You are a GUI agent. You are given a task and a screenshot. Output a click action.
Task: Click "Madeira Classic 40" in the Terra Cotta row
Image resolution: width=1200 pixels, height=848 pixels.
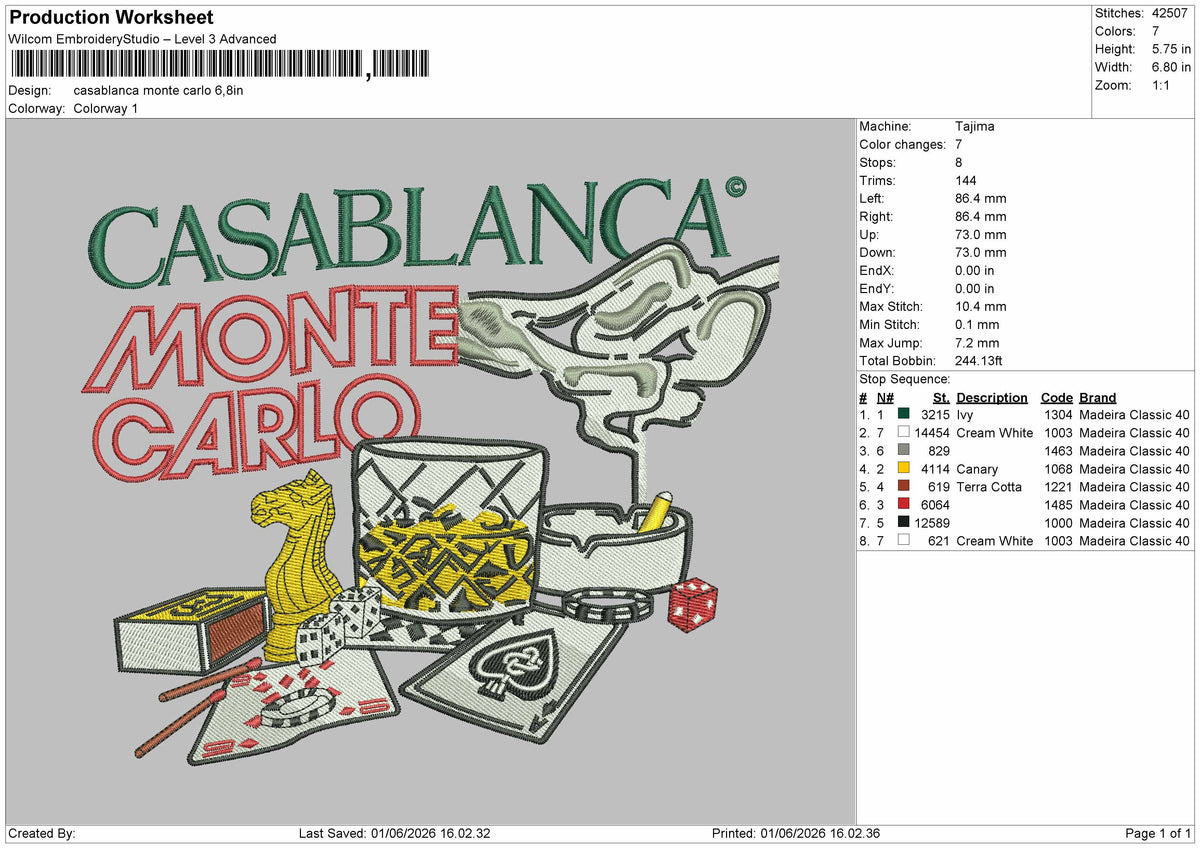pos(1134,486)
